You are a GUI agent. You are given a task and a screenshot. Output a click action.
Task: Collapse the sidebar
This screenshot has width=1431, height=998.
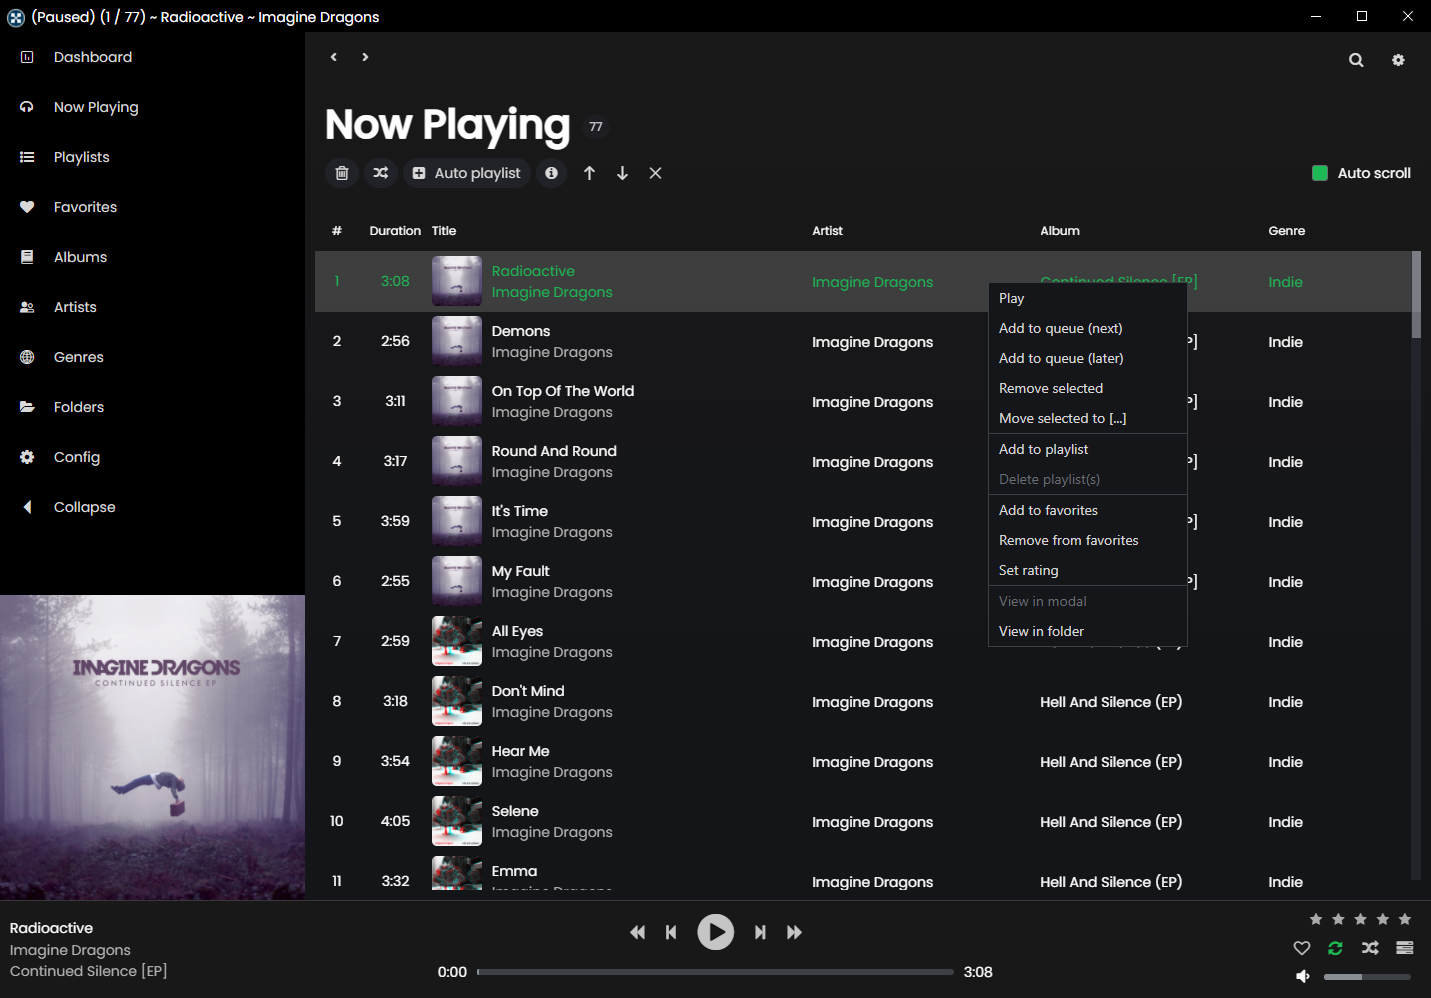84,507
